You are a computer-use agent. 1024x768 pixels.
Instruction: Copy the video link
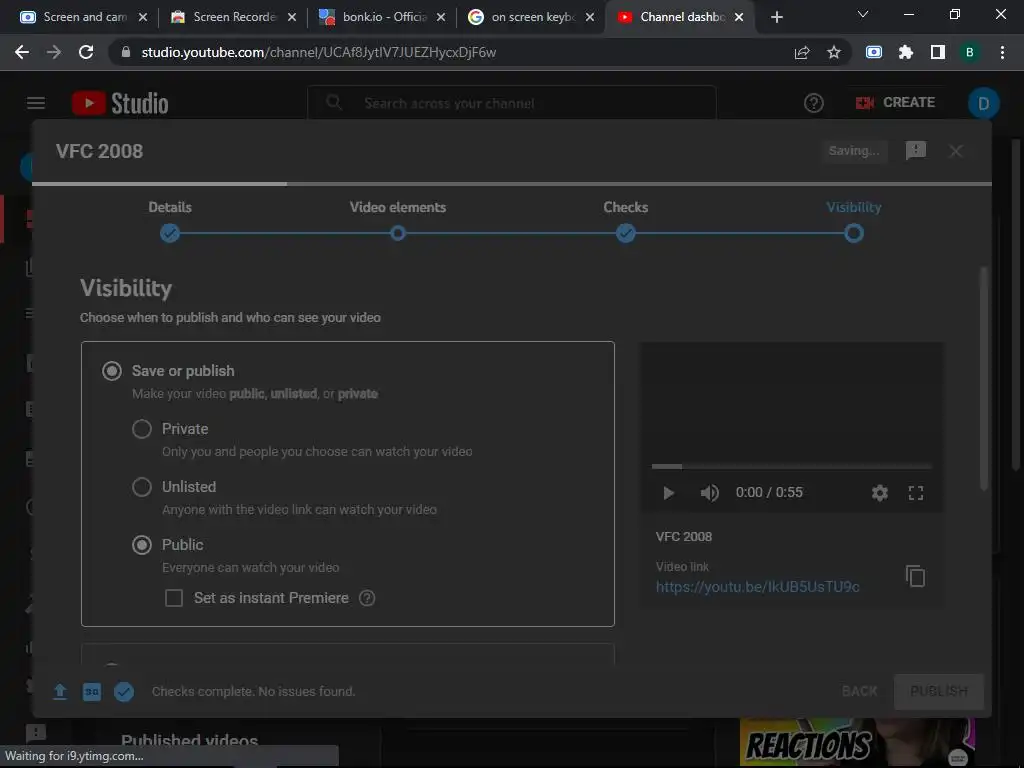[x=916, y=576]
